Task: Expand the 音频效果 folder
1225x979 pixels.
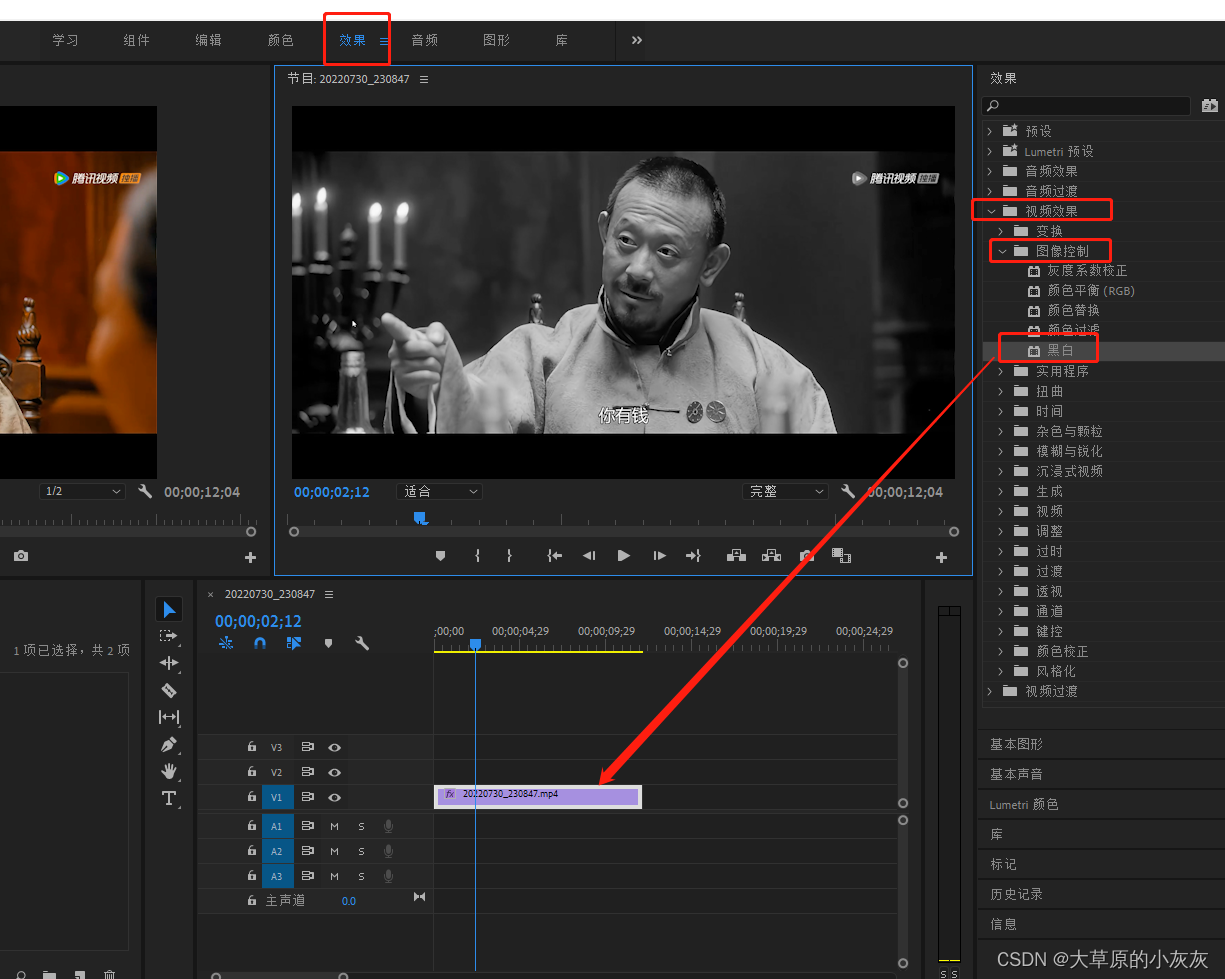Action: click(x=990, y=171)
